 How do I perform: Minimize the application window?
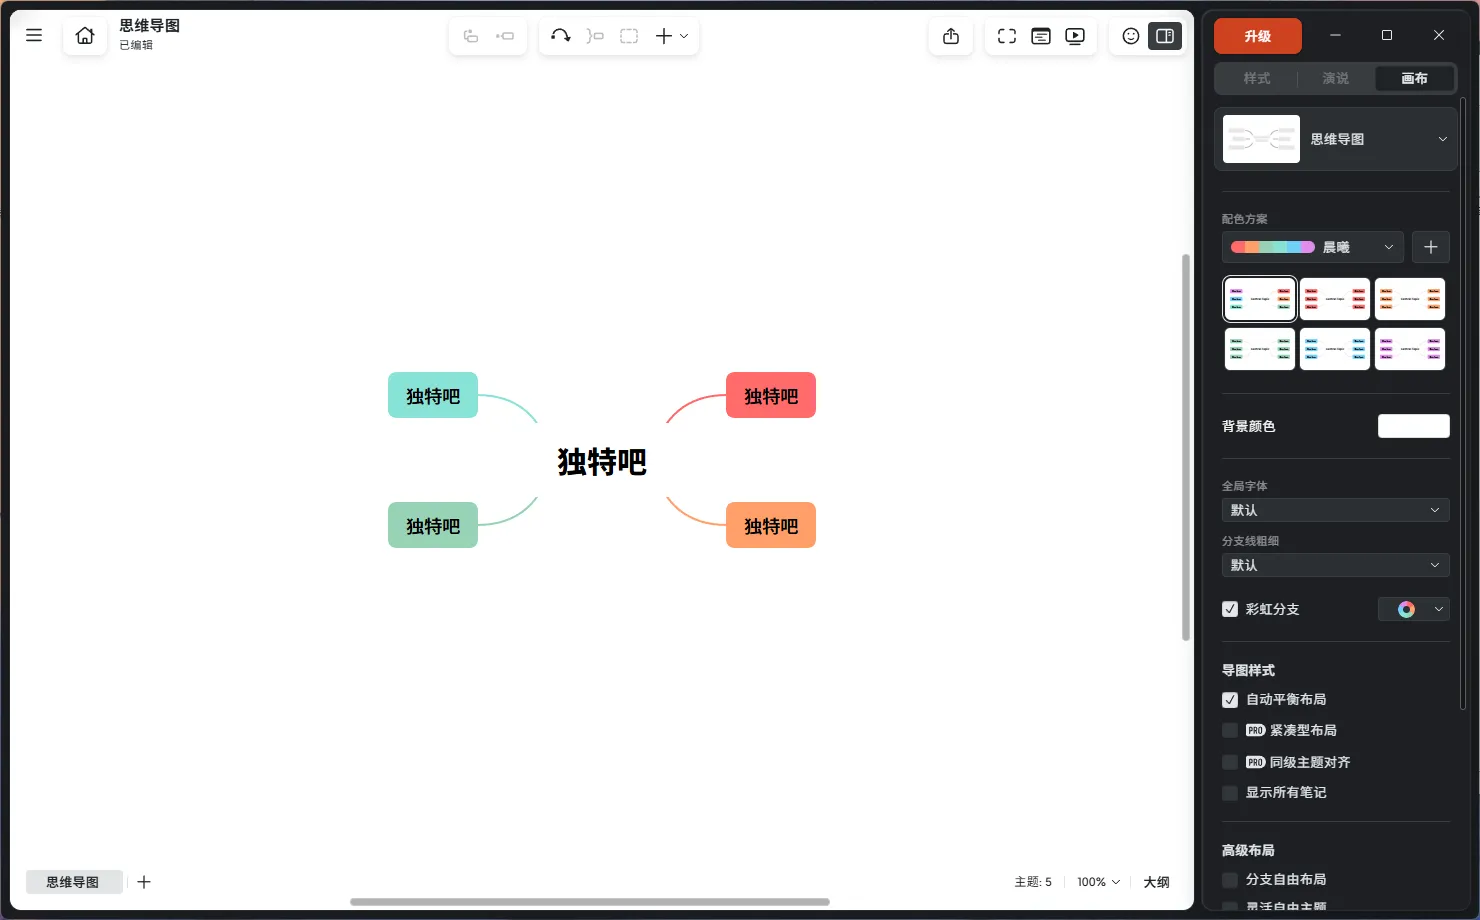pyautogui.click(x=1335, y=35)
